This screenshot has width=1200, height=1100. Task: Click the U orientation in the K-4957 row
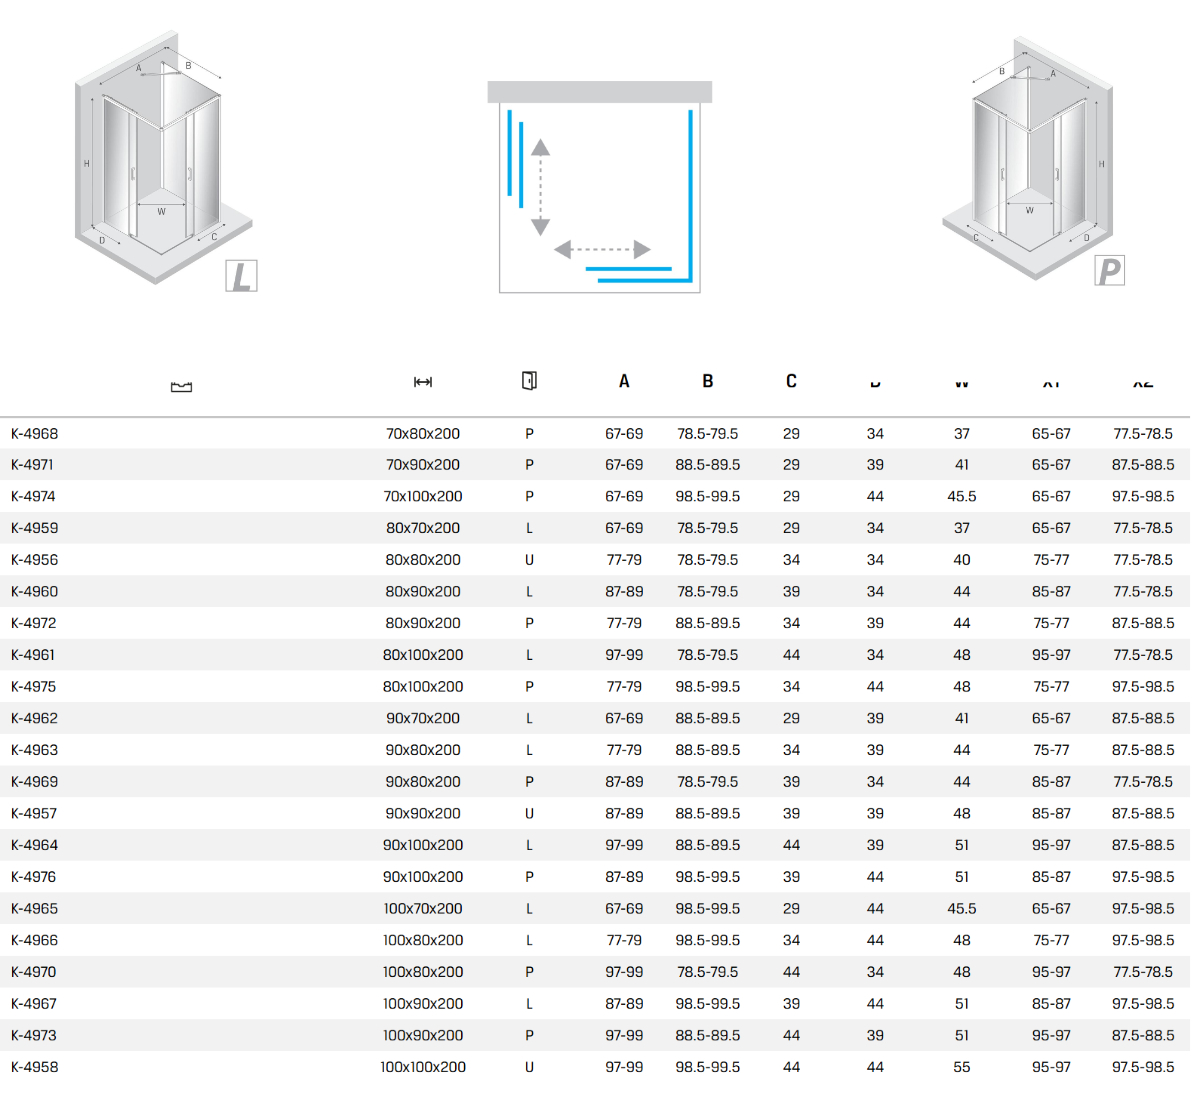(x=529, y=814)
